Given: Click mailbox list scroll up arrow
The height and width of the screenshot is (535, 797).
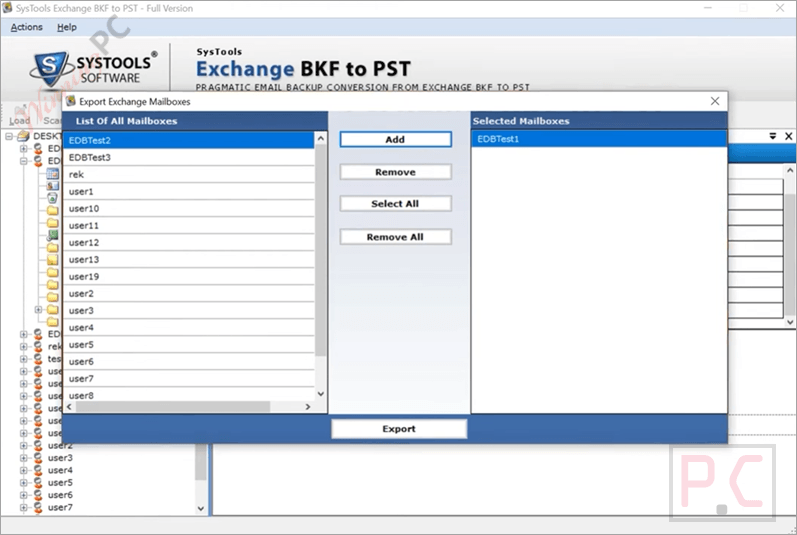Looking at the screenshot, I should point(321,138).
